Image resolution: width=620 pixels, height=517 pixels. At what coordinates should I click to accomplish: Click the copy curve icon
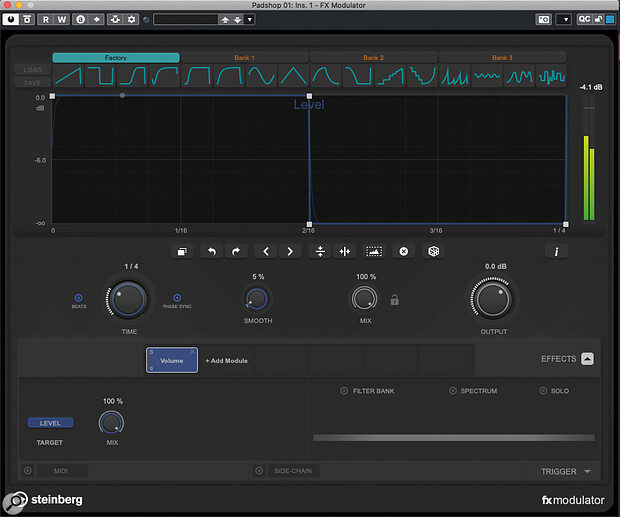click(x=182, y=251)
